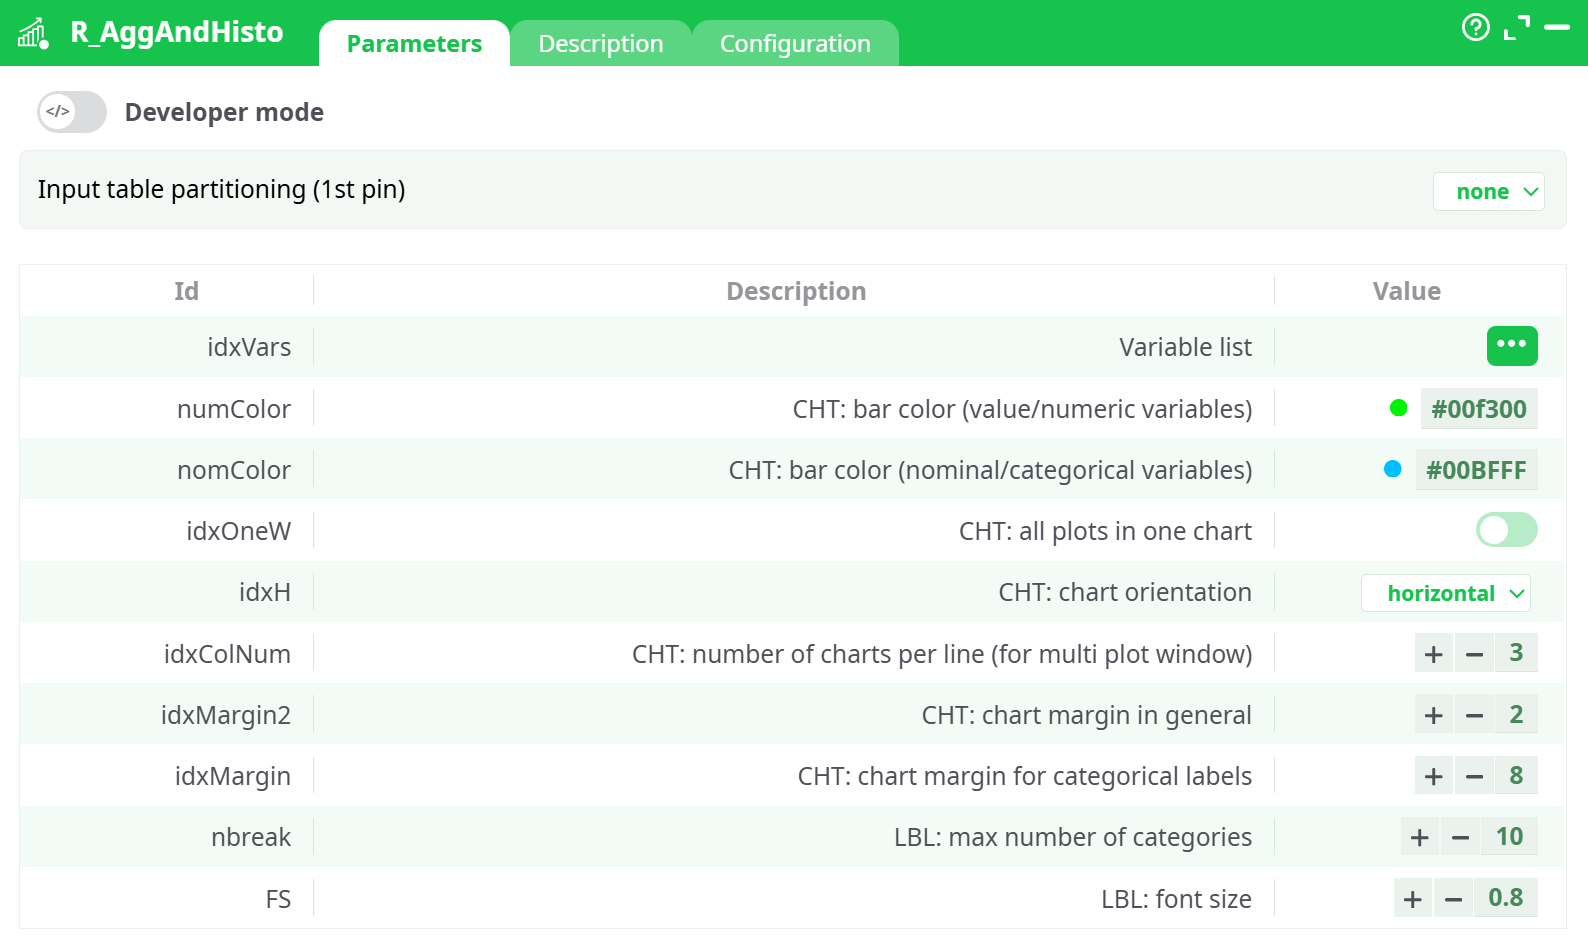Decrease FS font size with minus
The height and width of the screenshot is (947, 1588).
pyautogui.click(x=1453, y=899)
